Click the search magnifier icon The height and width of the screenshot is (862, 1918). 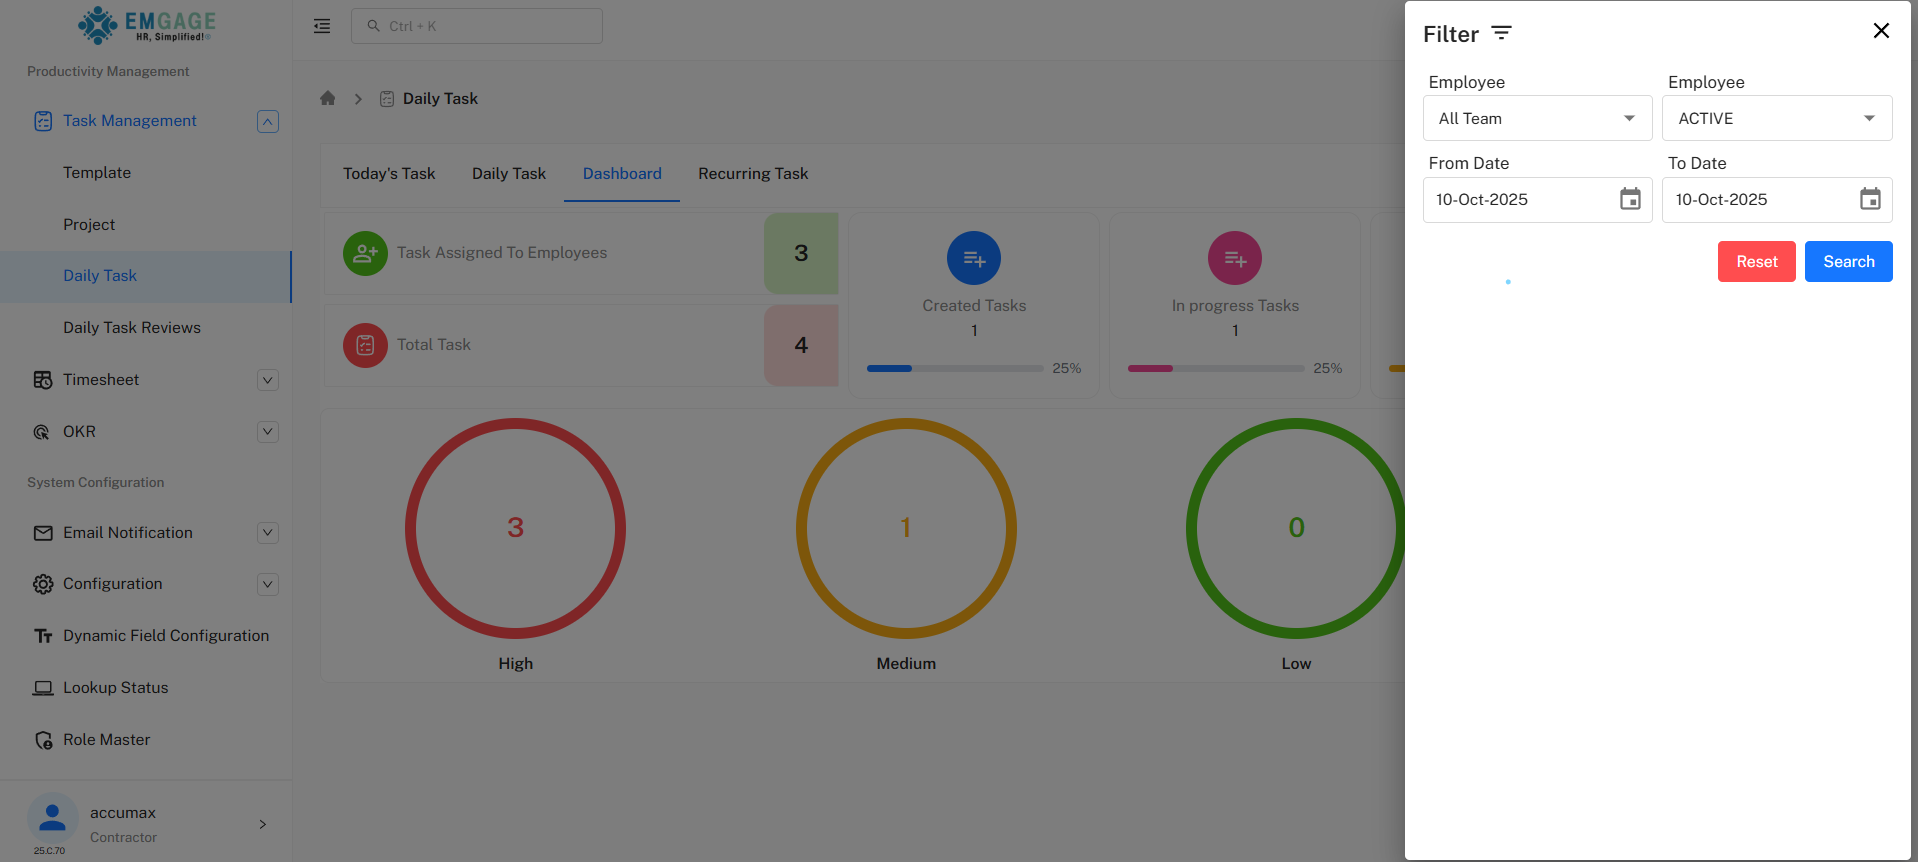point(373,26)
